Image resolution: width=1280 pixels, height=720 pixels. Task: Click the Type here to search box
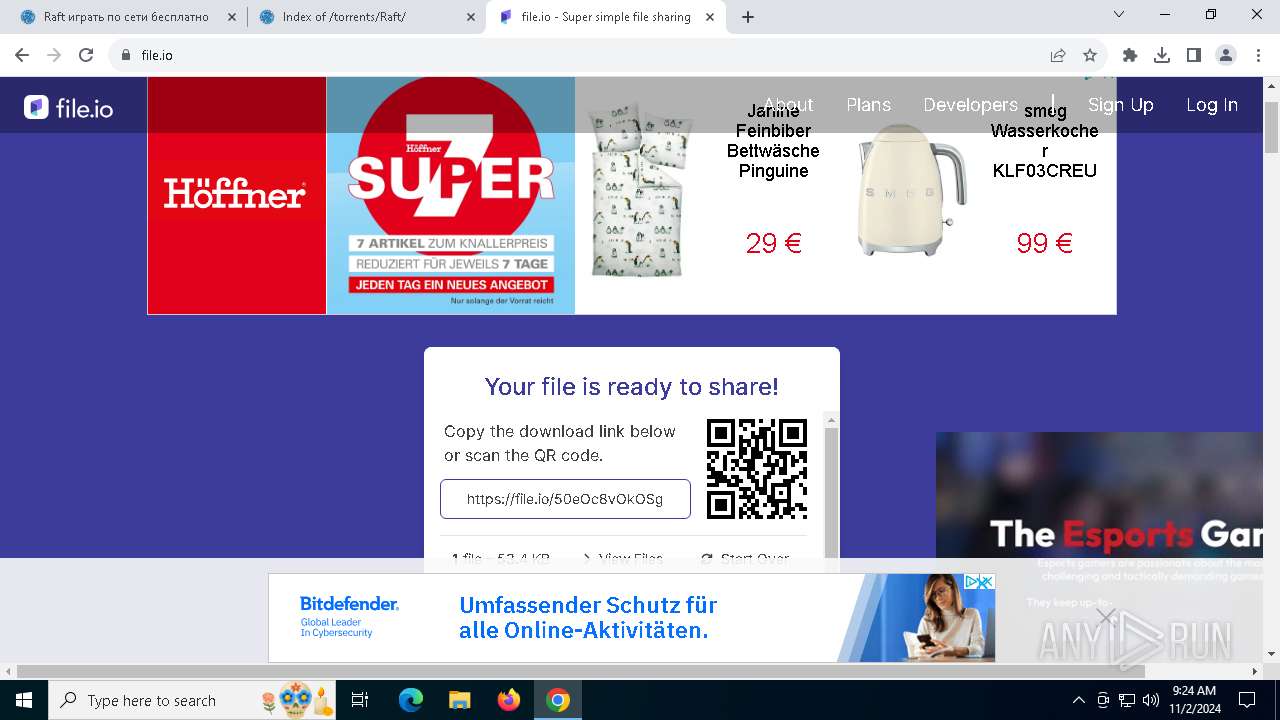[x=192, y=700]
